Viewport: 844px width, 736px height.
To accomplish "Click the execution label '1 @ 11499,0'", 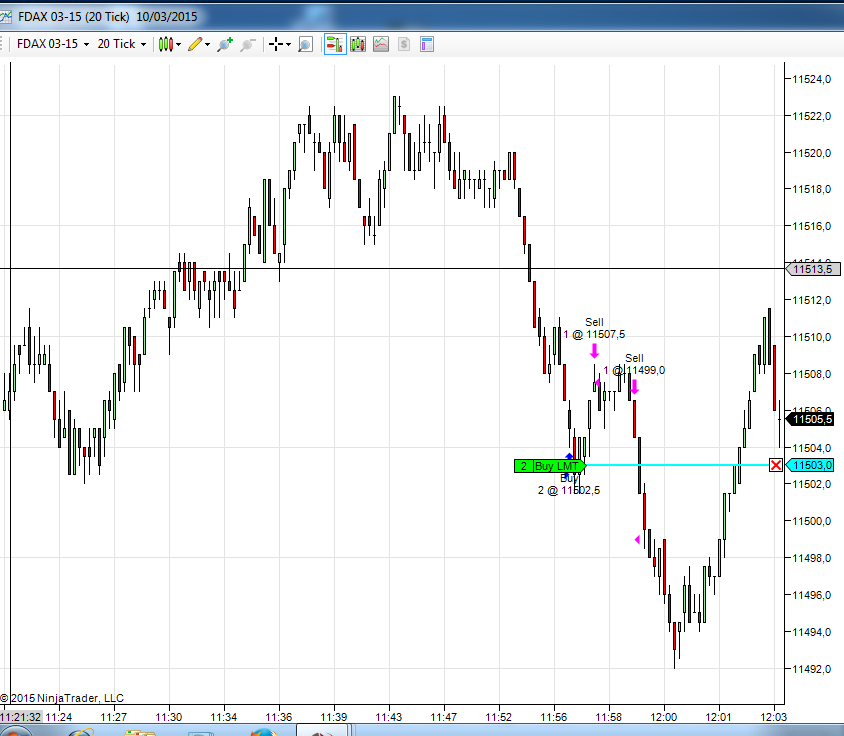I will point(634,370).
